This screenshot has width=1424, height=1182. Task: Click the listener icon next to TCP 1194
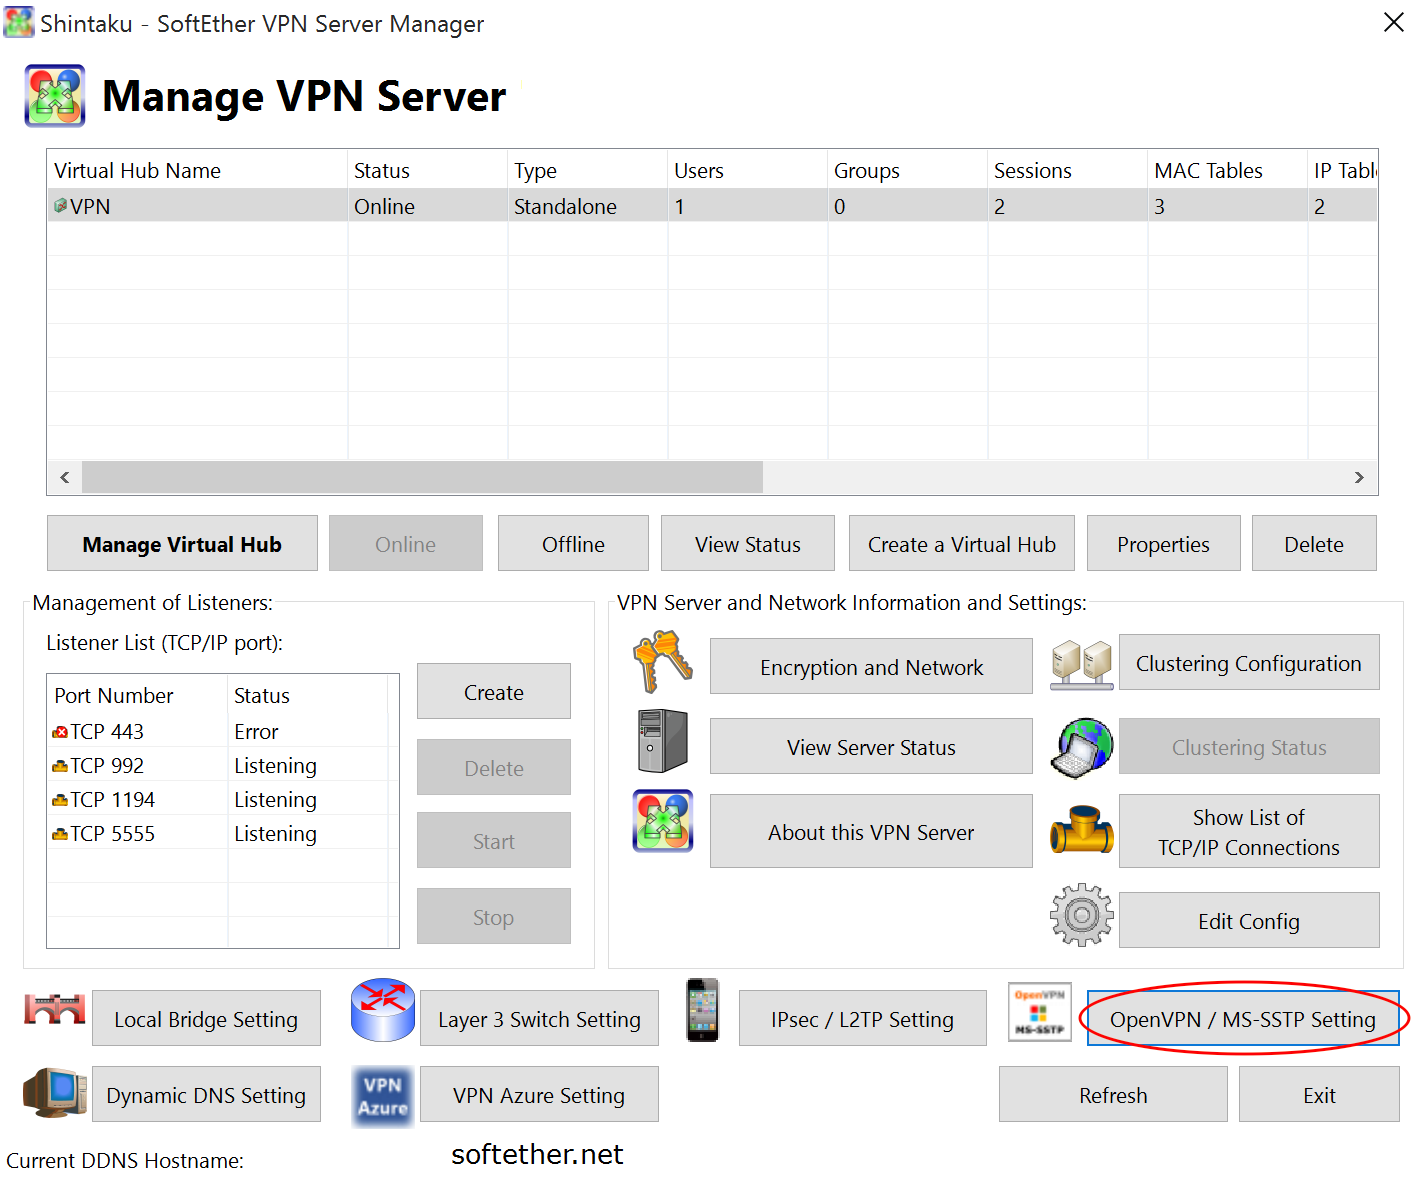click(60, 800)
